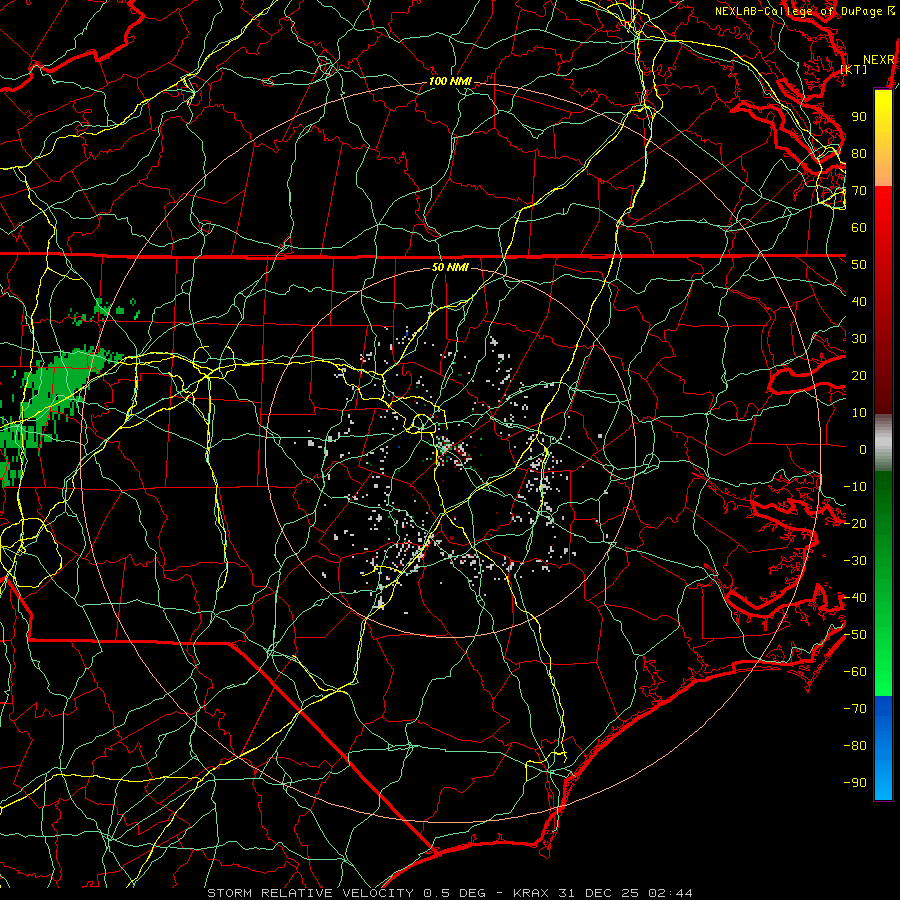Click the -20 label on the color scale
Viewport: 900px width, 900px height.
(855, 523)
